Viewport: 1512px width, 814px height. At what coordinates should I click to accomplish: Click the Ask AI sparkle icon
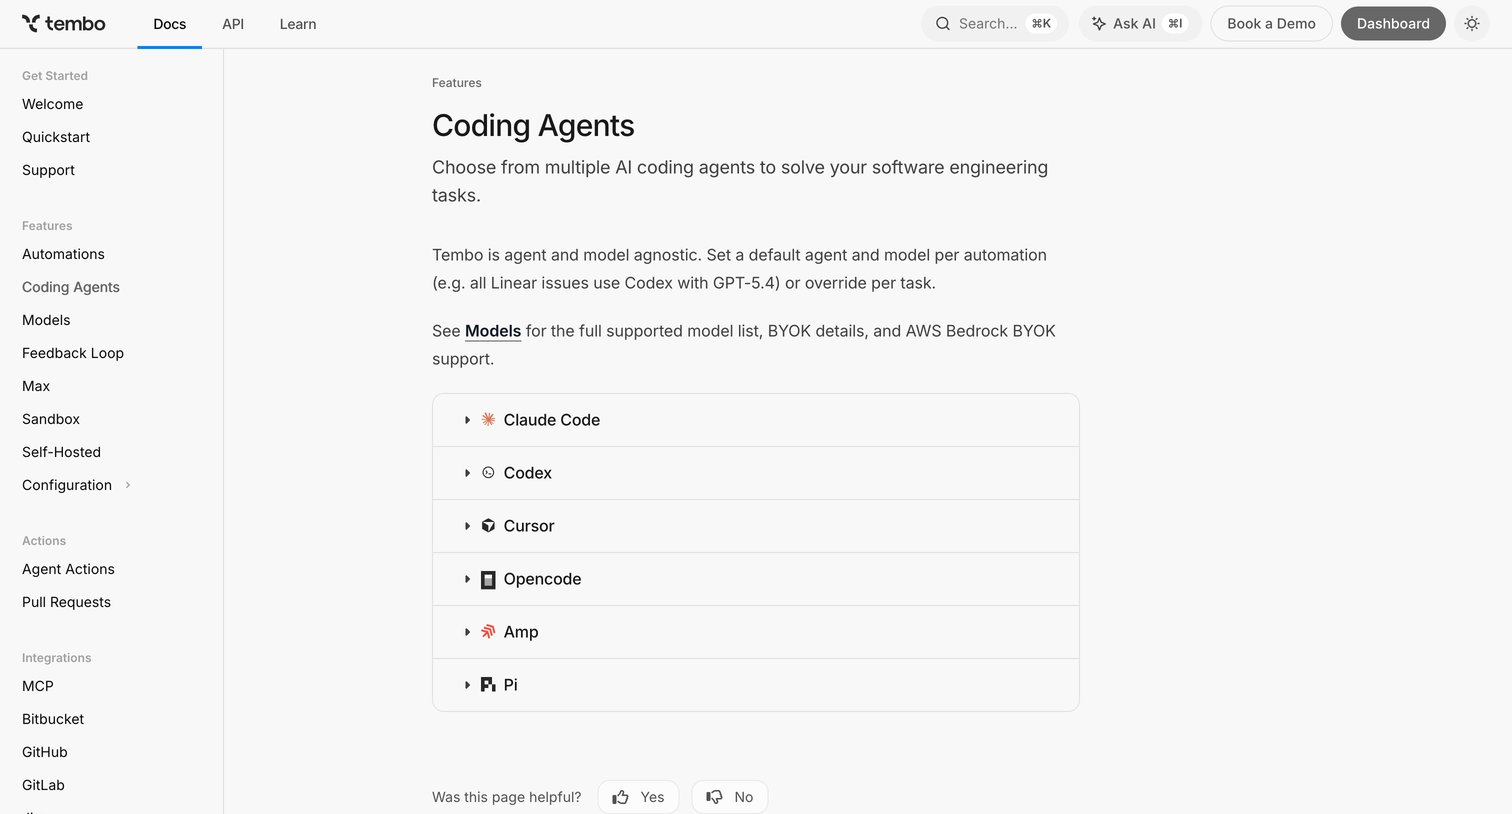[1098, 23]
